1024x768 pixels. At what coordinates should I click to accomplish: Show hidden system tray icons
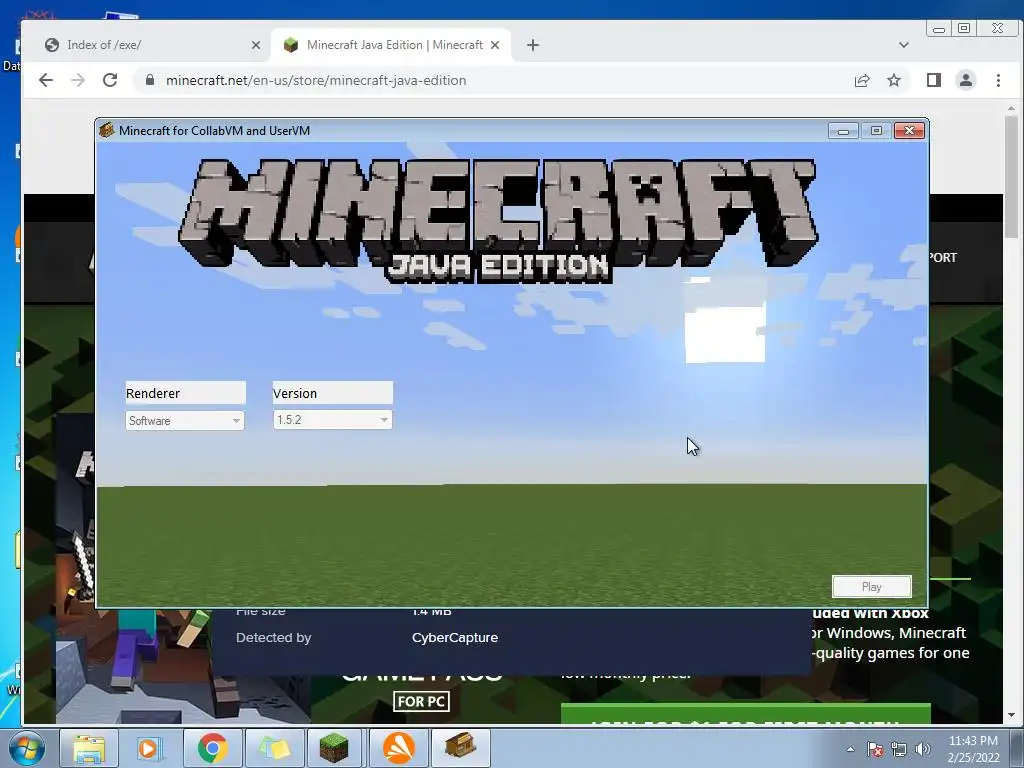(850, 749)
